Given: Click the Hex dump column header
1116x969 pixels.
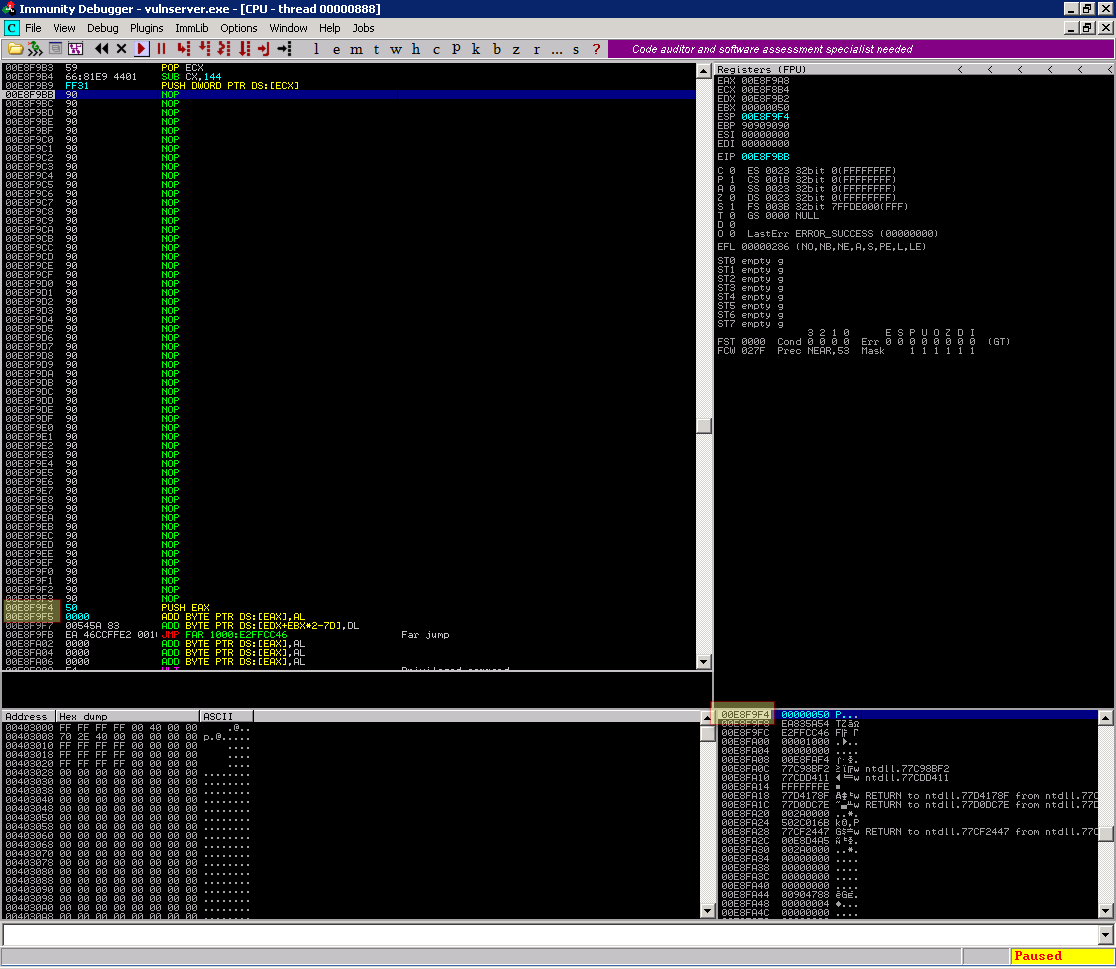Looking at the screenshot, I should tap(128, 716).
